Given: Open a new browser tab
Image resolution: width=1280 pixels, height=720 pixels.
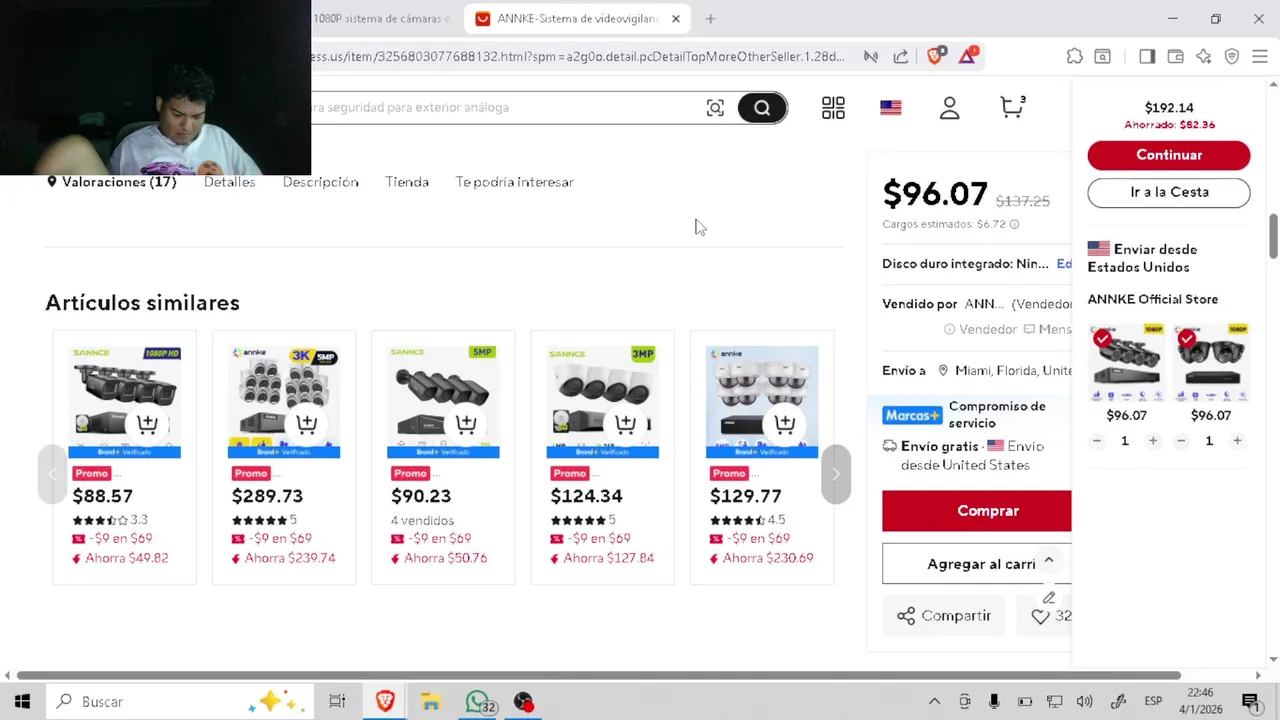Looking at the screenshot, I should [710, 19].
